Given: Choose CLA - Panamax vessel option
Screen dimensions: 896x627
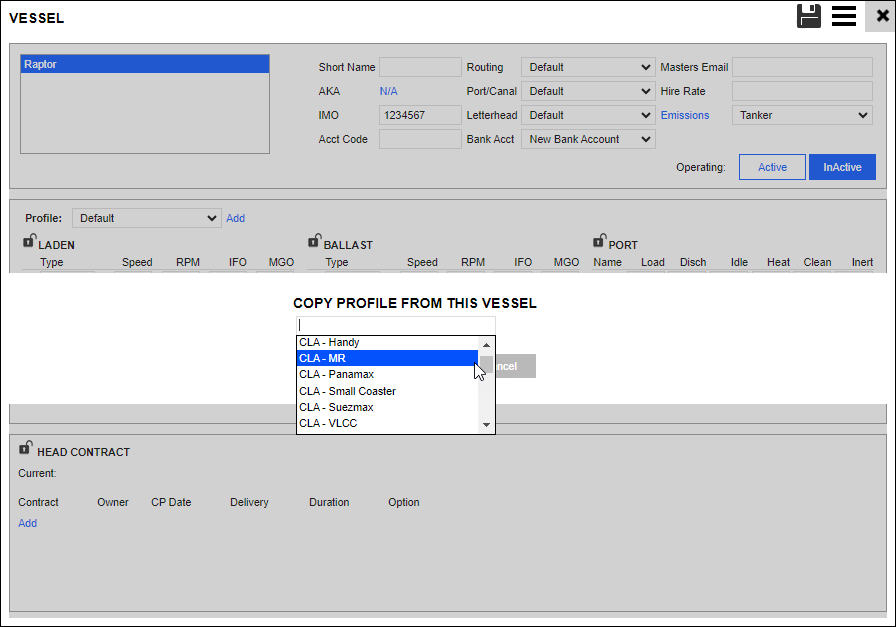Looking at the screenshot, I should click(387, 374).
